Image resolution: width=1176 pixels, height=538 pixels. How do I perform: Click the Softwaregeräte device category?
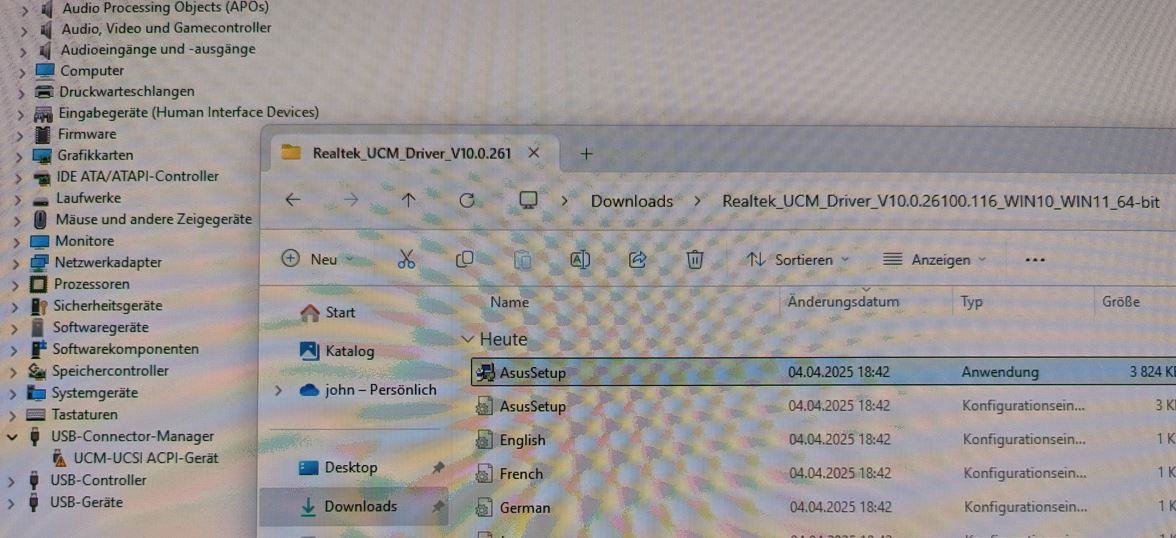[89, 328]
